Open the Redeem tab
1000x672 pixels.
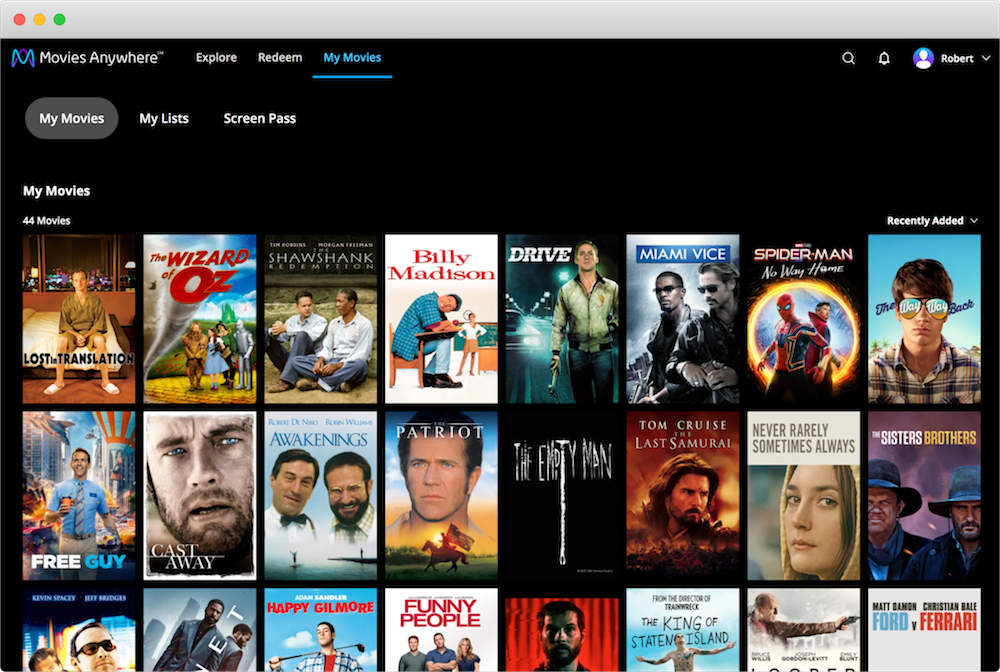280,57
